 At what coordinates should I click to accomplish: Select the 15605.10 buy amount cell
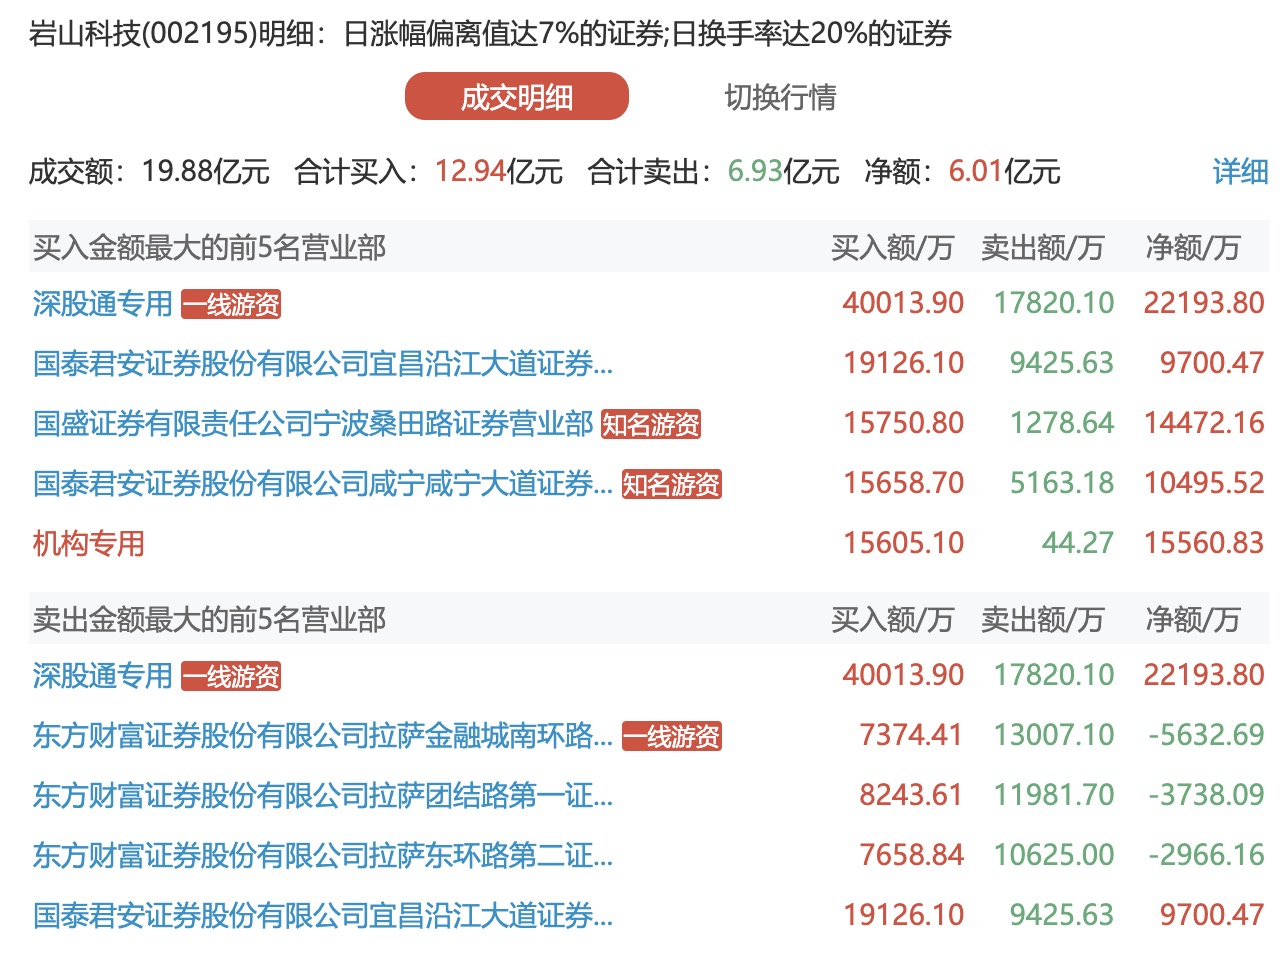click(903, 543)
